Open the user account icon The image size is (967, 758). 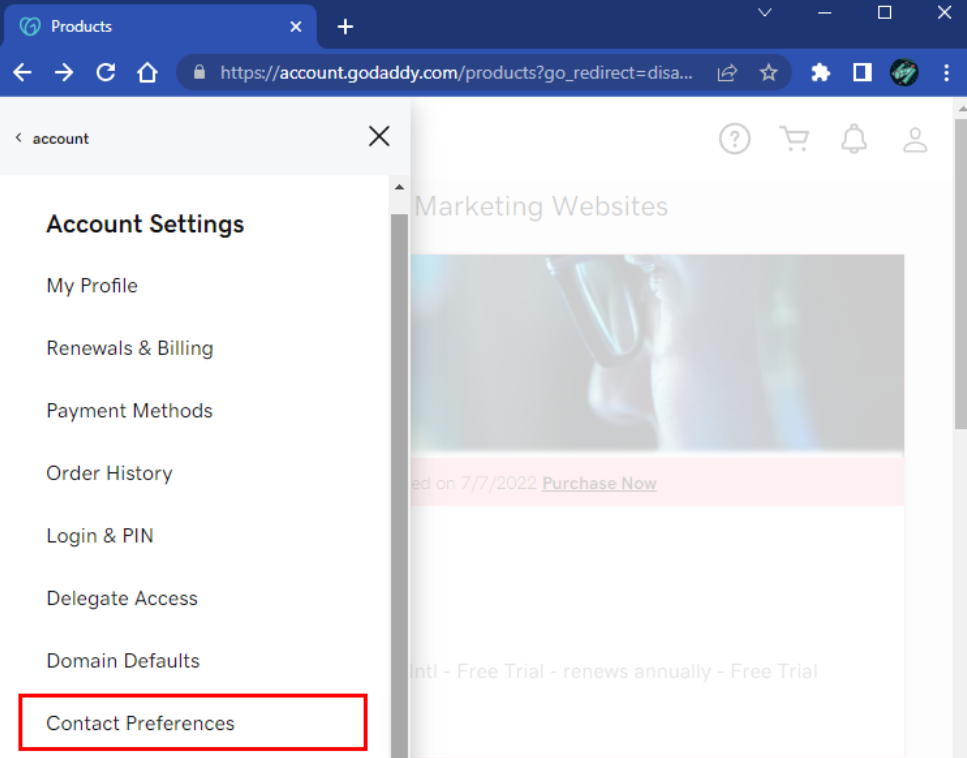915,139
